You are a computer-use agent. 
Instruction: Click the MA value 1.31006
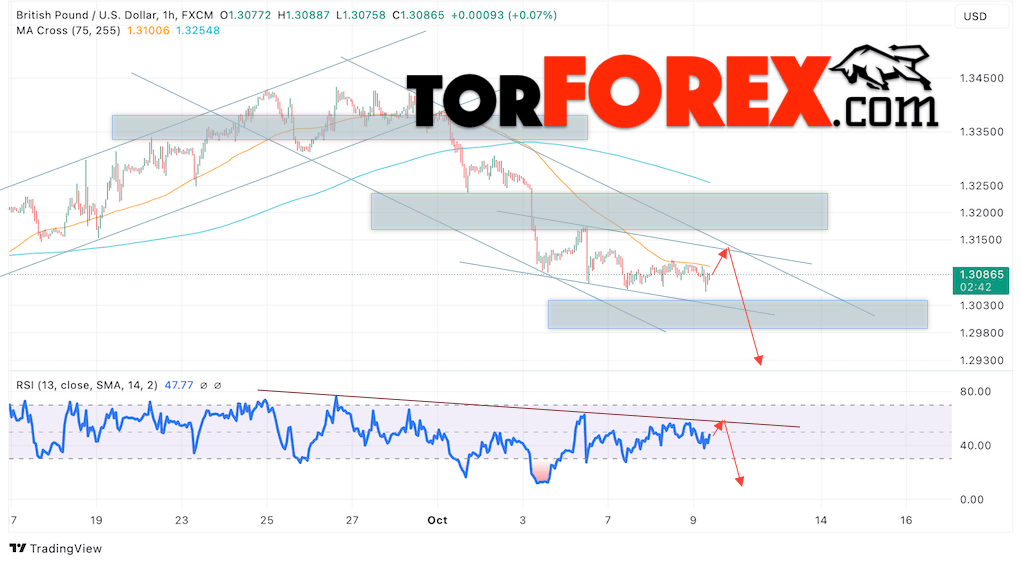[148, 31]
